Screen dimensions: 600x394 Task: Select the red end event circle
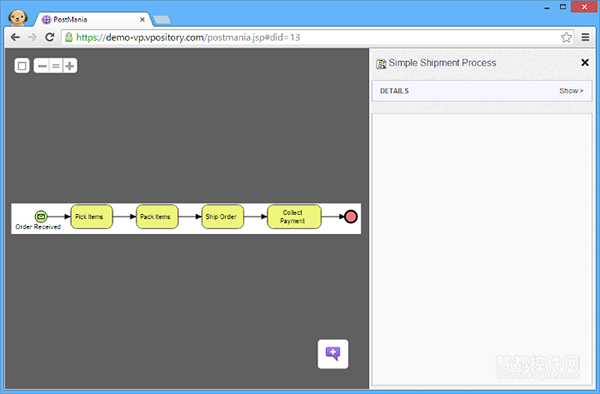351,217
